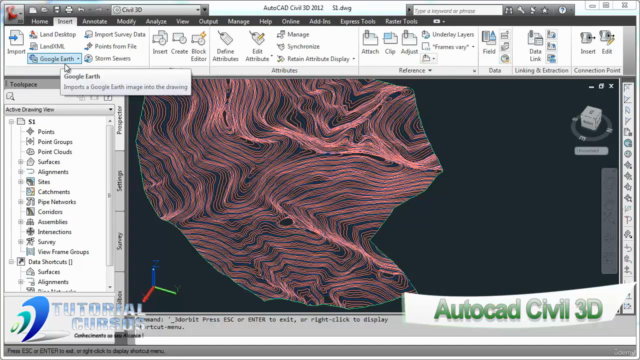Open the Modify ribbon tab
Screen dimensions: 640x360
(126, 21)
